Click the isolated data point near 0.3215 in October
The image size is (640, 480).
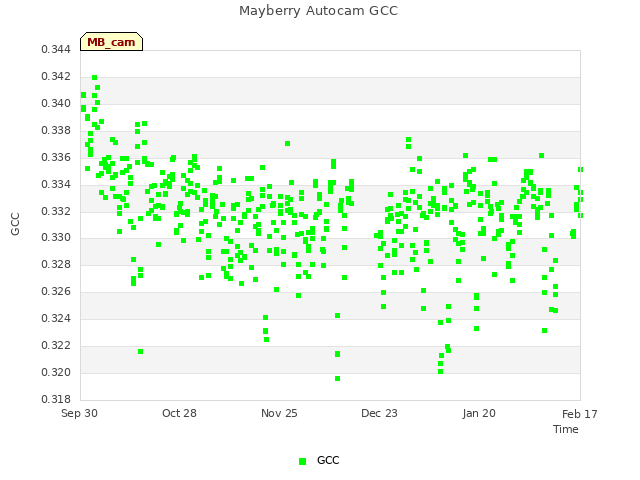pyautogui.click(x=140, y=351)
